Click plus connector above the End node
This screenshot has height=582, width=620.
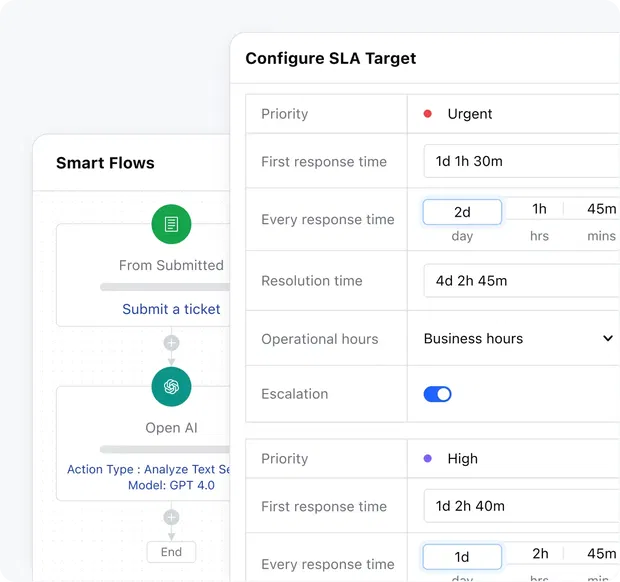coord(171,517)
